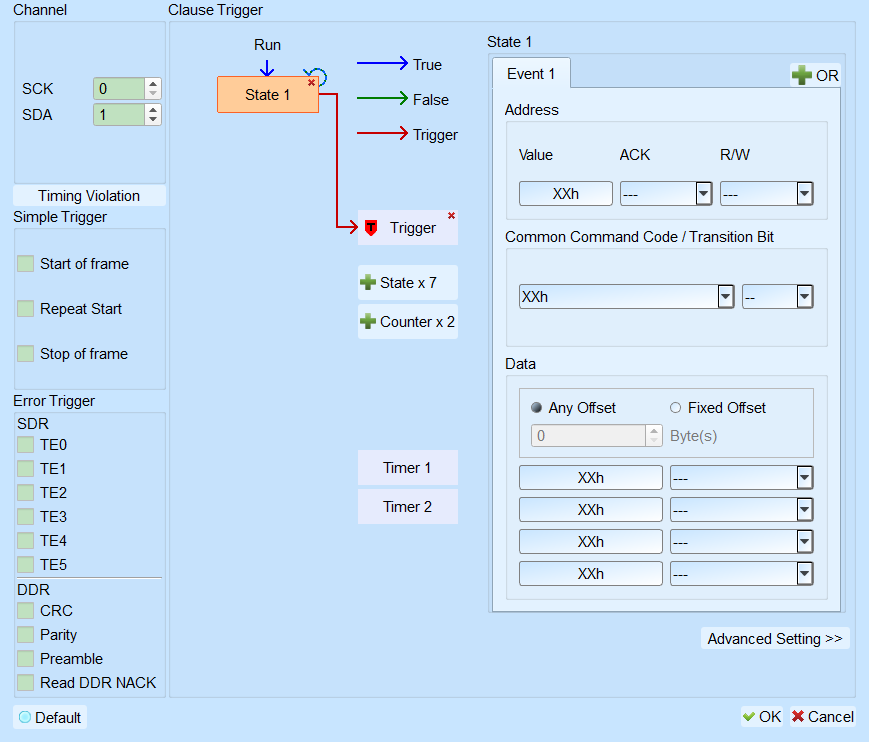Confirm with the OK button

pyautogui.click(x=762, y=717)
